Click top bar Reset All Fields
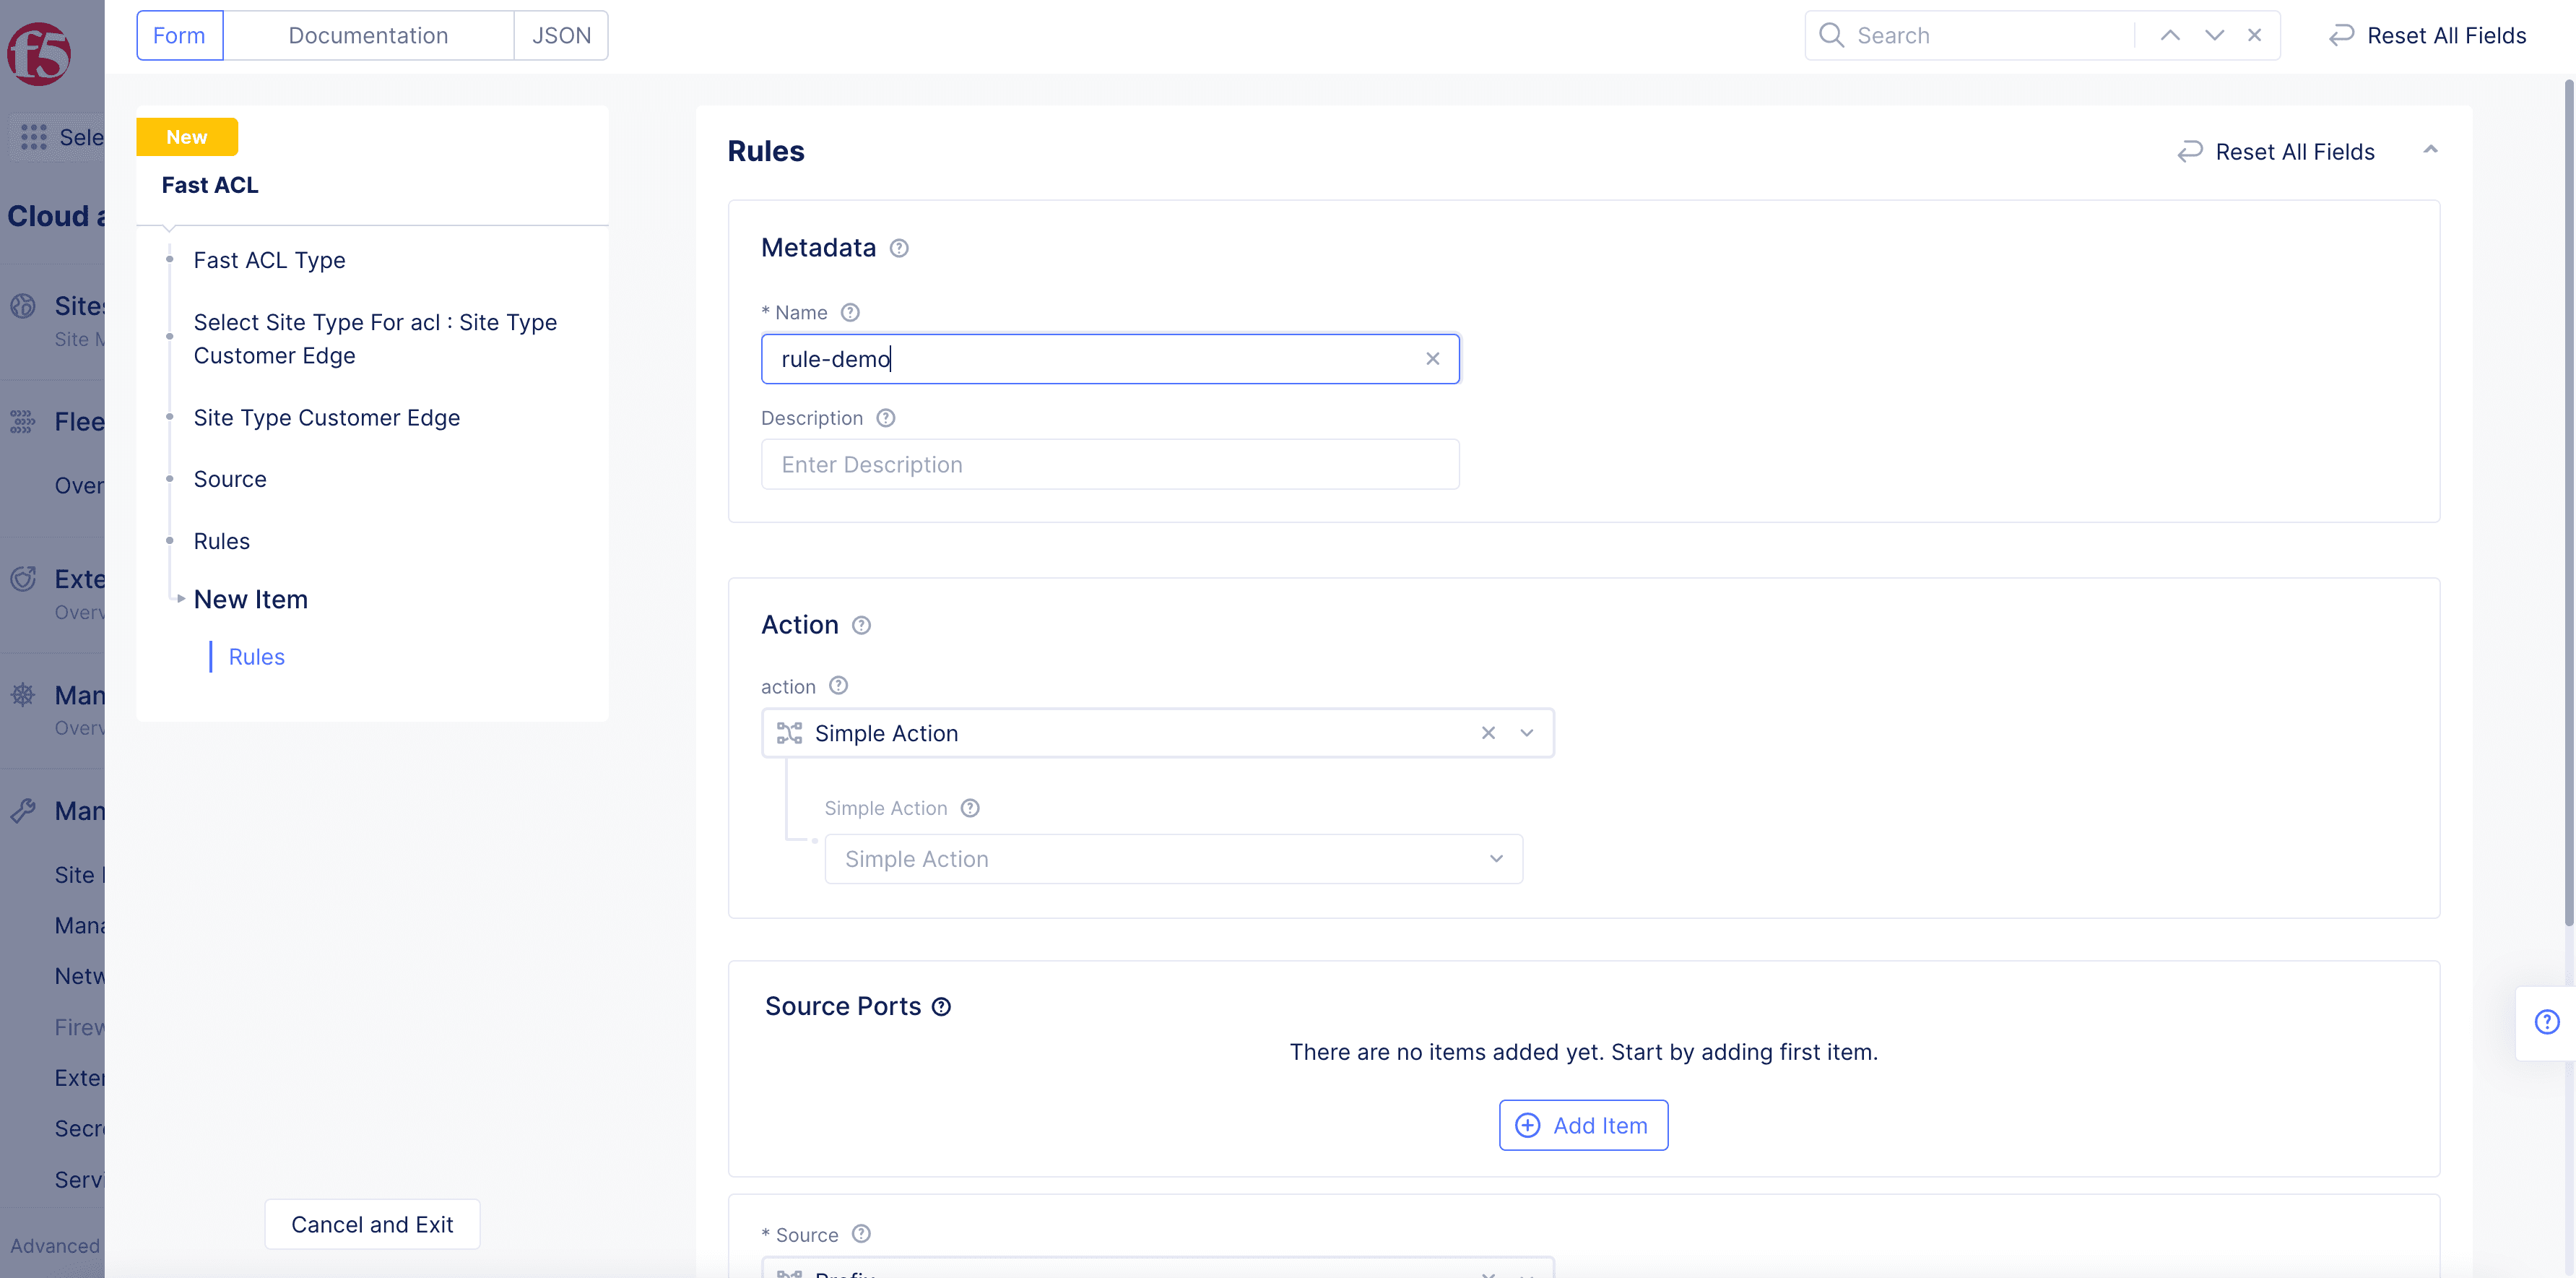Image resolution: width=2576 pixels, height=1278 pixels. click(x=2427, y=35)
